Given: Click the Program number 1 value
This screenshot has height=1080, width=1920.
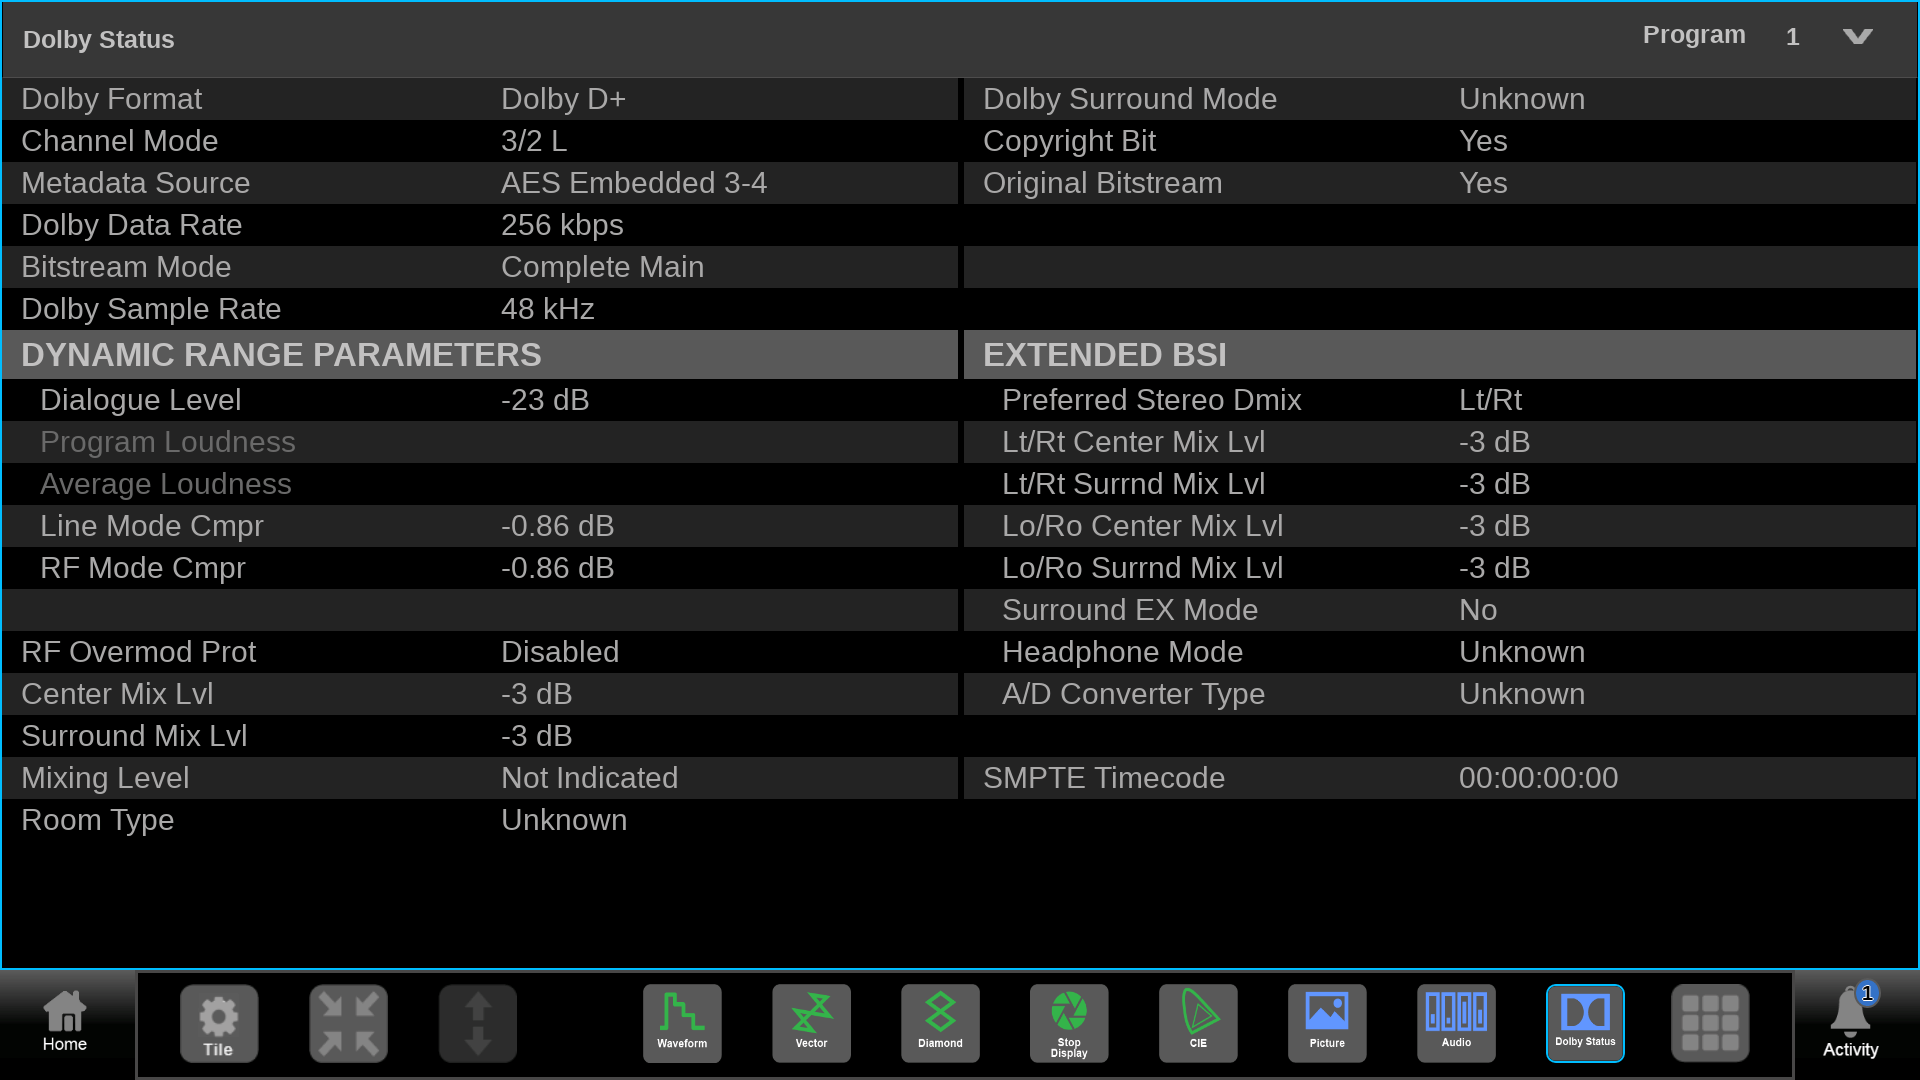Looking at the screenshot, I should point(1792,37).
